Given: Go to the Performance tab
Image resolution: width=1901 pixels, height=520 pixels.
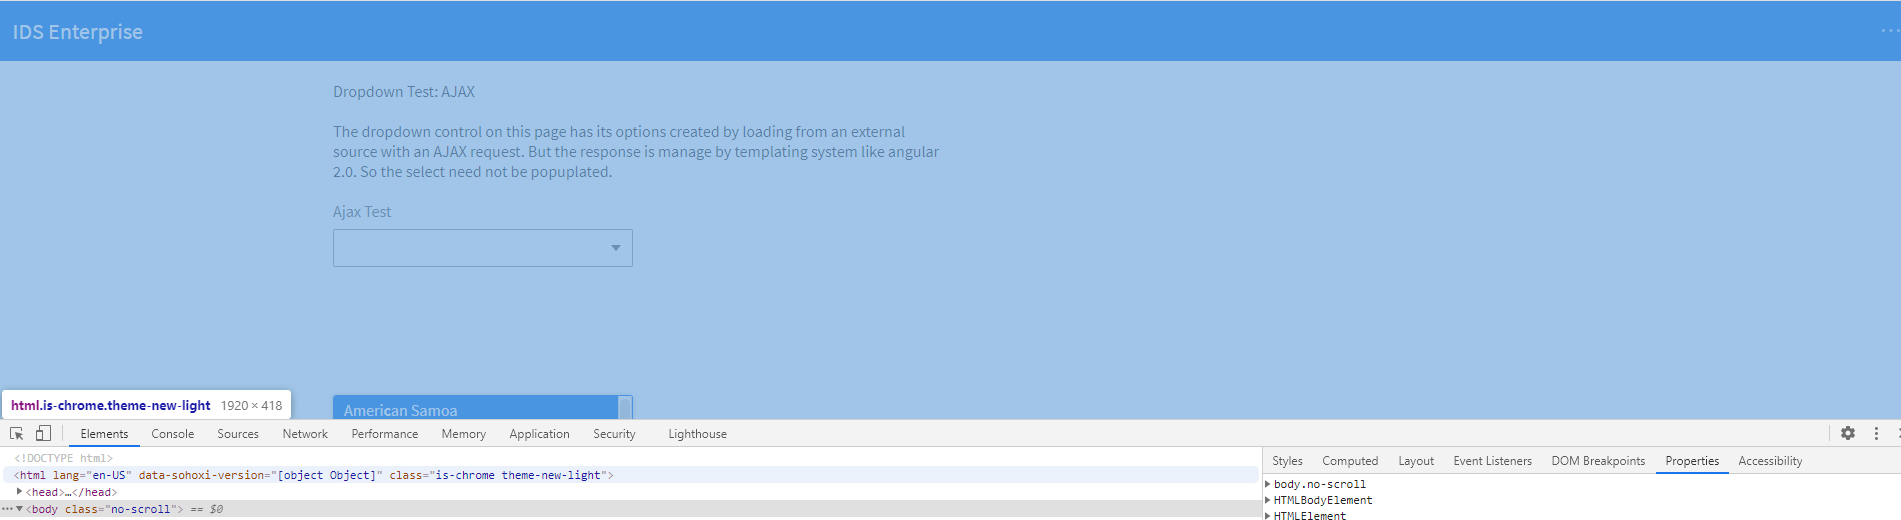Looking at the screenshot, I should click(385, 434).
